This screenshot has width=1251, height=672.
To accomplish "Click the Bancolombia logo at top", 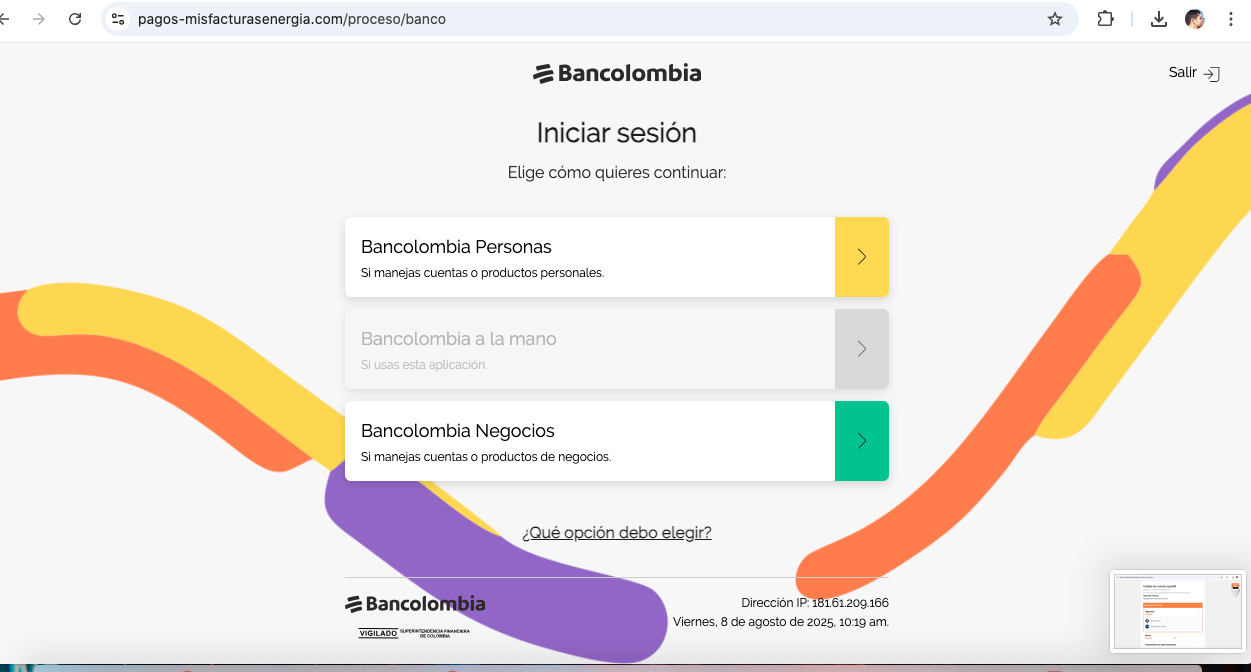I will 617,73.
